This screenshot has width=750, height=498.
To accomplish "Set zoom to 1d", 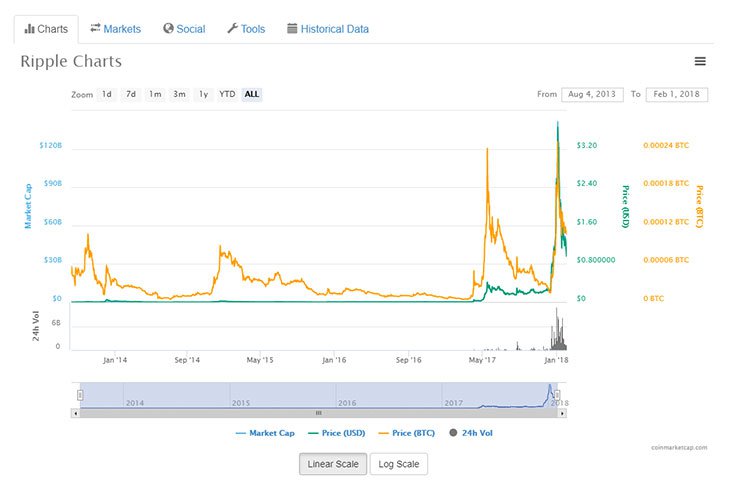I will 107,94.
